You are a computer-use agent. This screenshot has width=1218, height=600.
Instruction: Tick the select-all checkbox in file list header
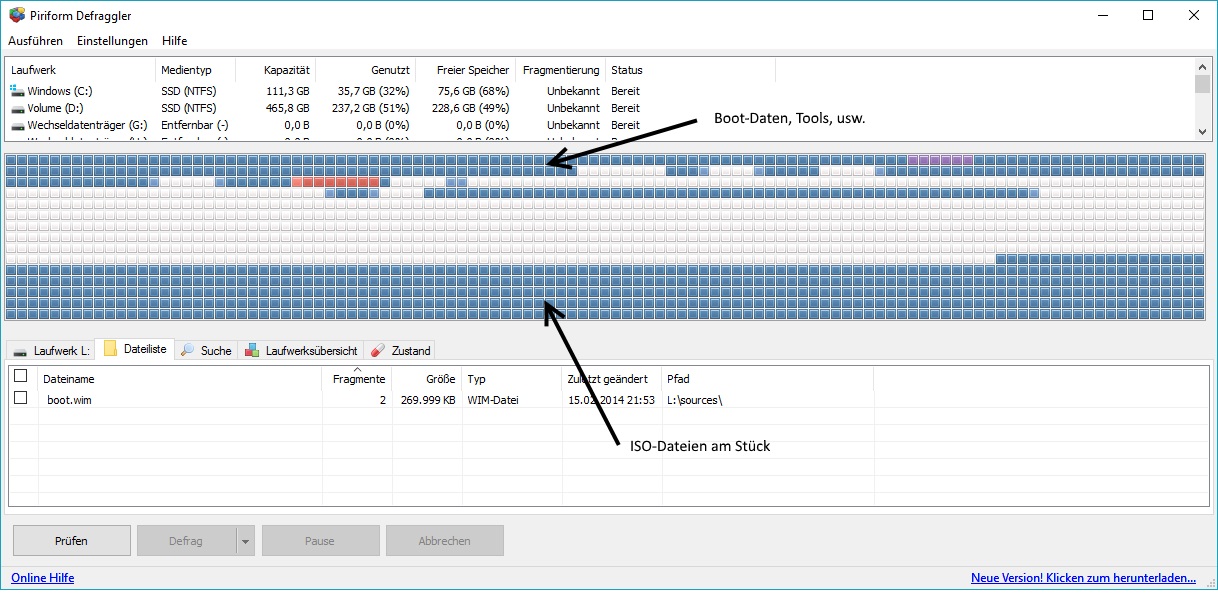(x=20, y=376)
